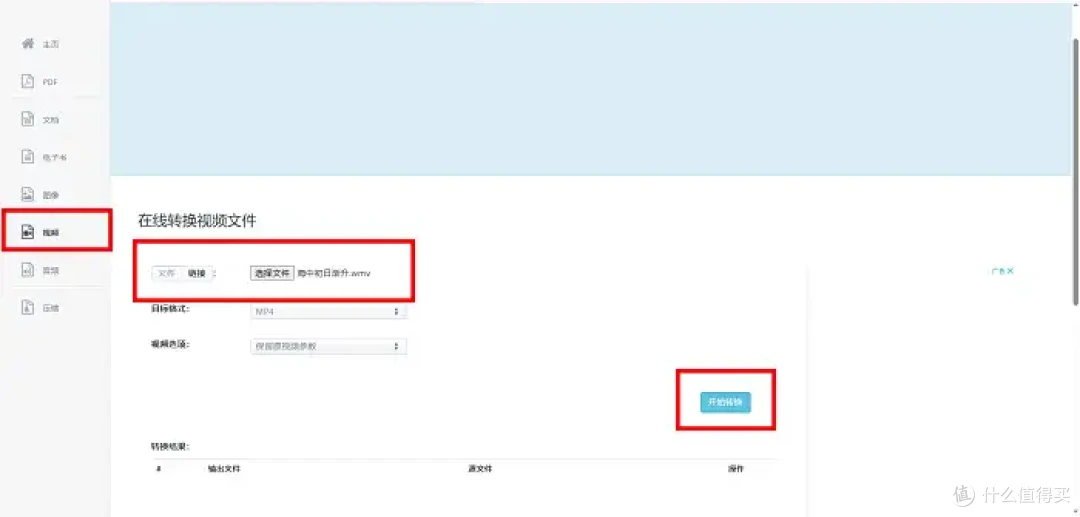Open the 电子书 ebook converter in sidebar

click(x=44, y=158)
